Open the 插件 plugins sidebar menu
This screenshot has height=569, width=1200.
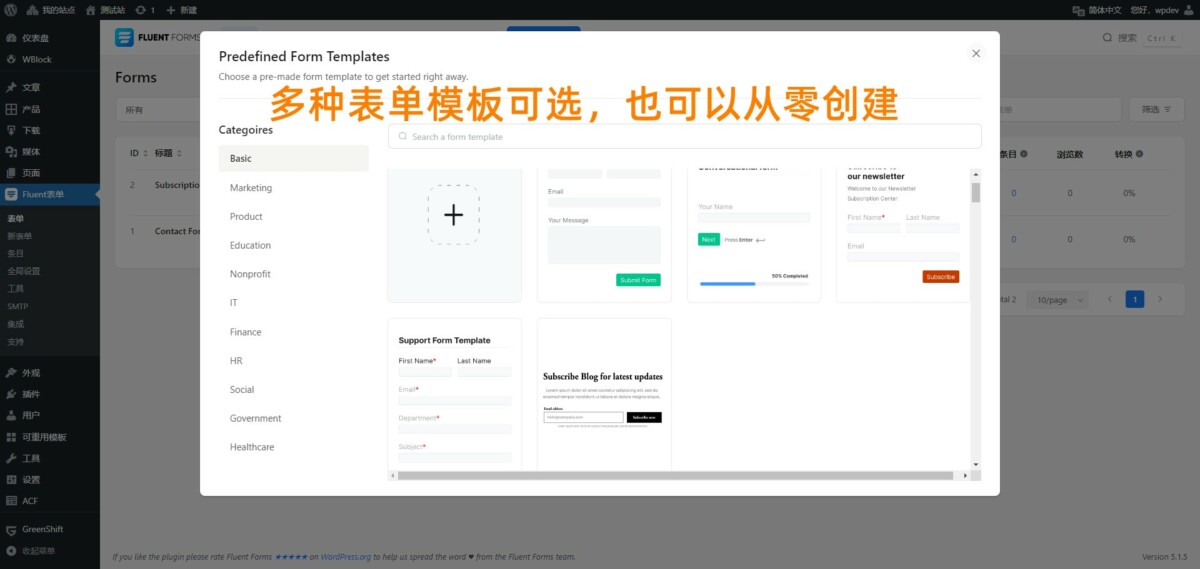[x=31, y=394]
